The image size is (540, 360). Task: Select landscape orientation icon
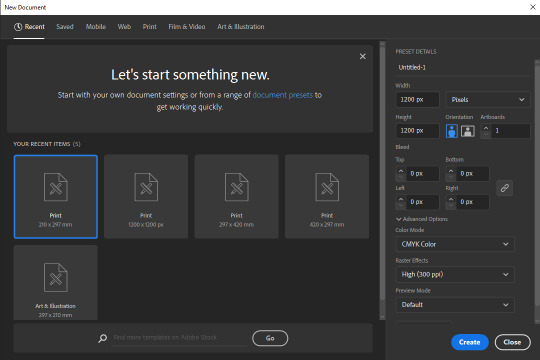(x=468, y=131)
